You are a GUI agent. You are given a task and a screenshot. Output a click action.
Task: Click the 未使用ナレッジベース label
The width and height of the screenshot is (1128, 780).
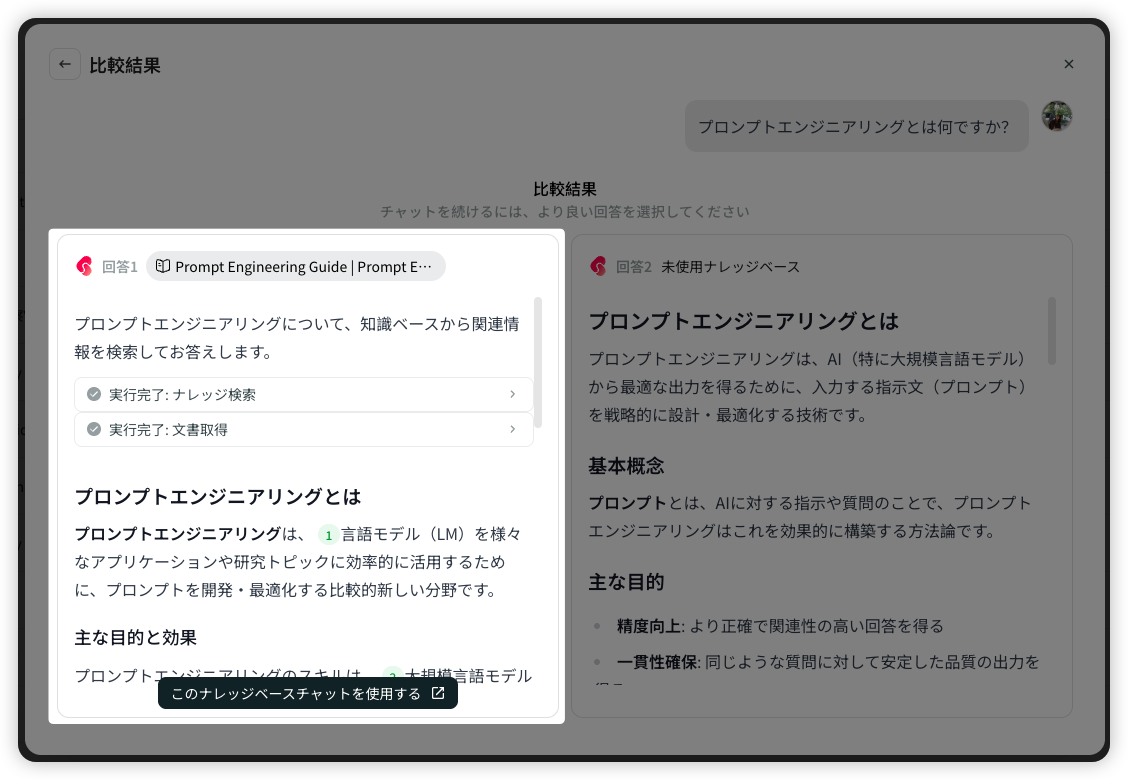730,267
